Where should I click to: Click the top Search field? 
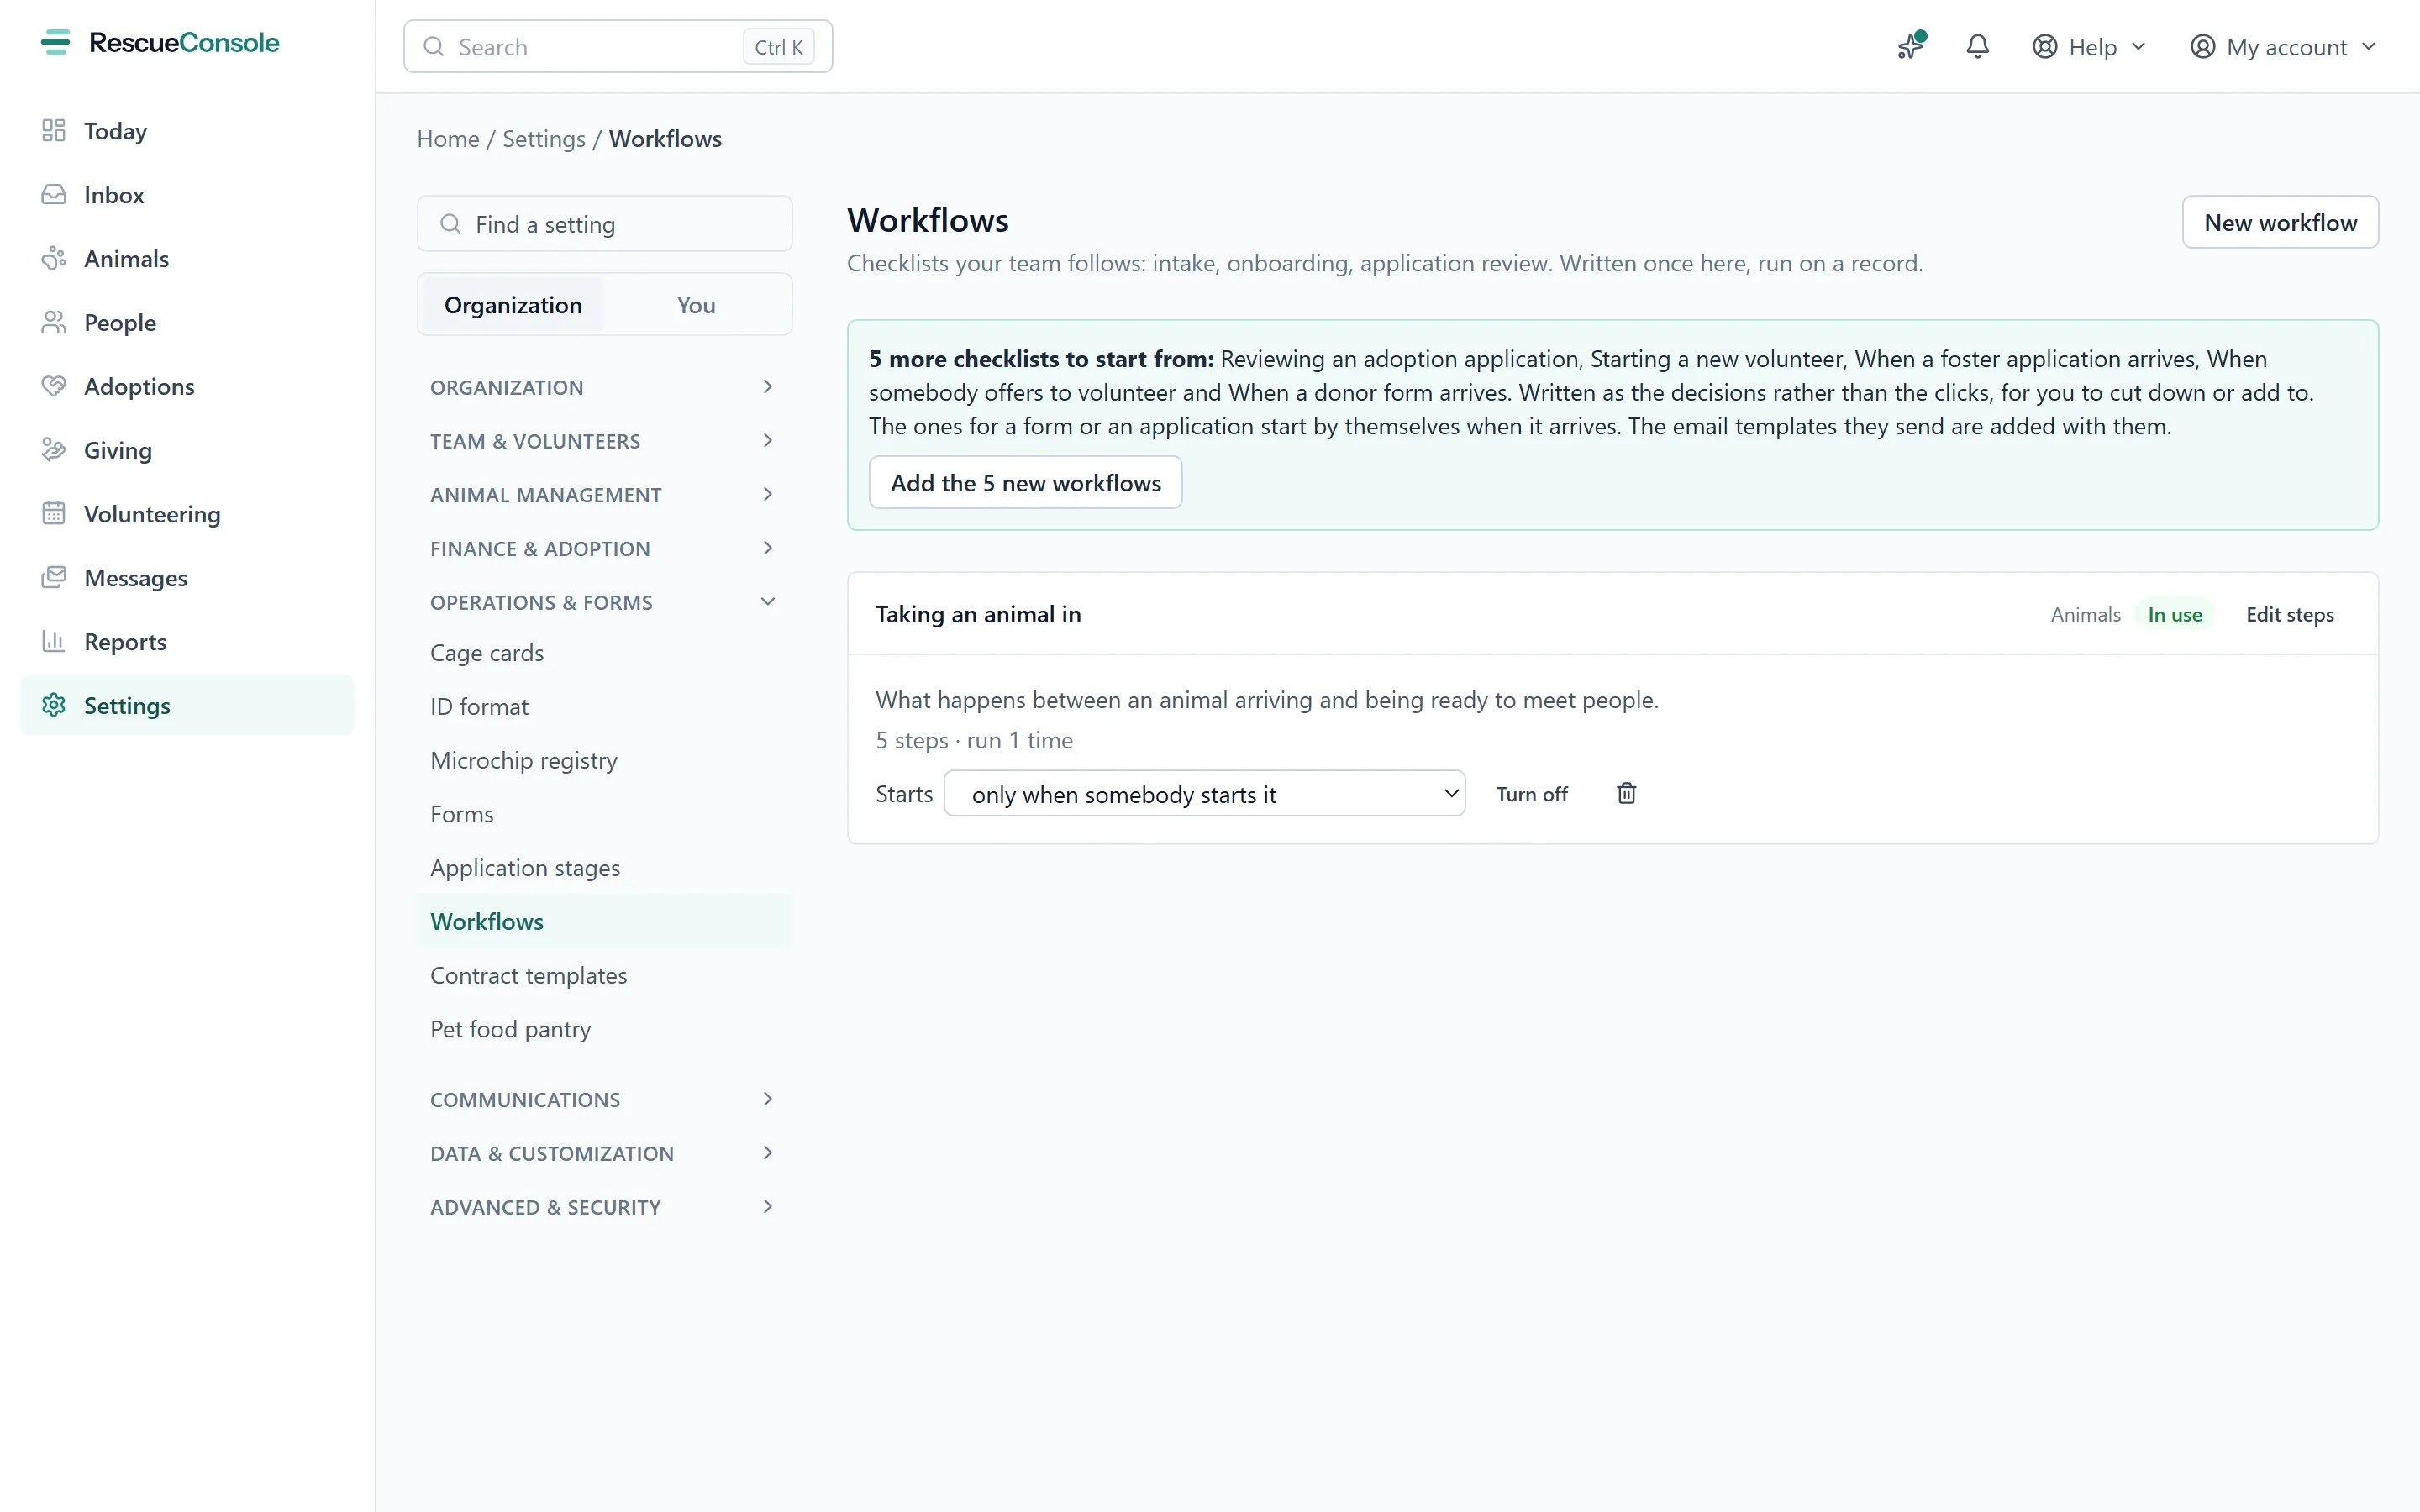tap(618, 47)
